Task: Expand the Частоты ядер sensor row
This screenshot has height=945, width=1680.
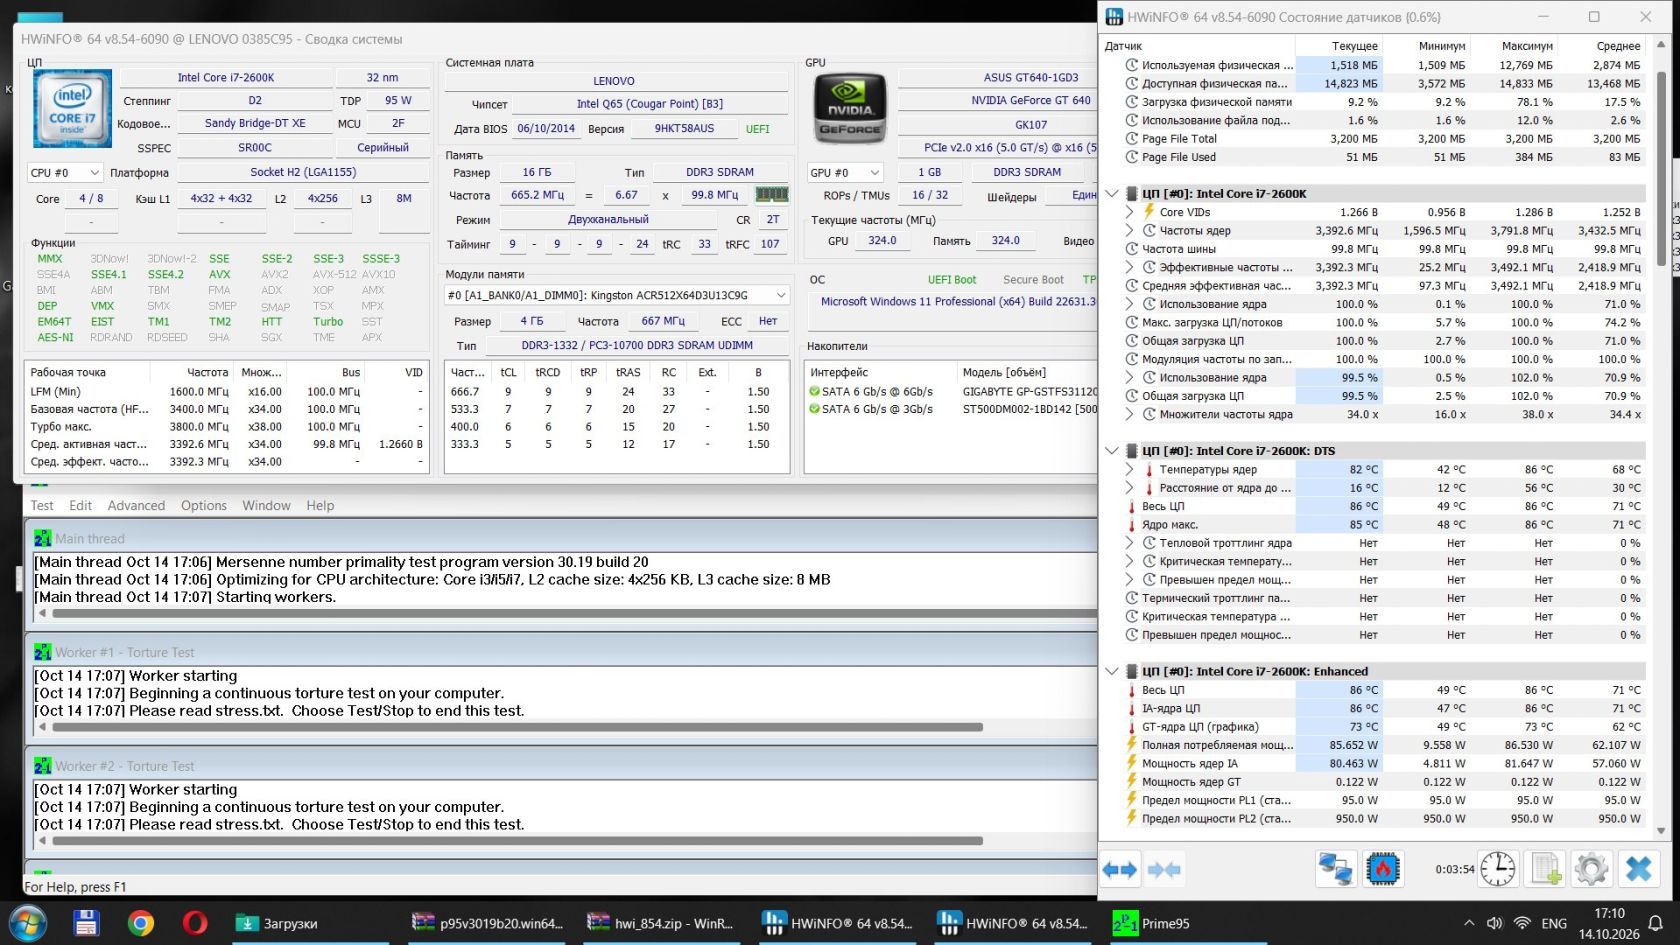Action: [x=1130, y=231]
